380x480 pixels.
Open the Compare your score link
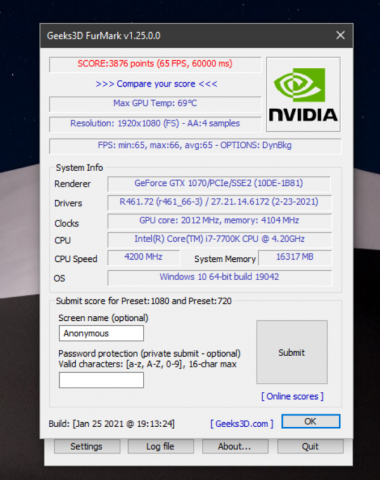click(156, 84)
